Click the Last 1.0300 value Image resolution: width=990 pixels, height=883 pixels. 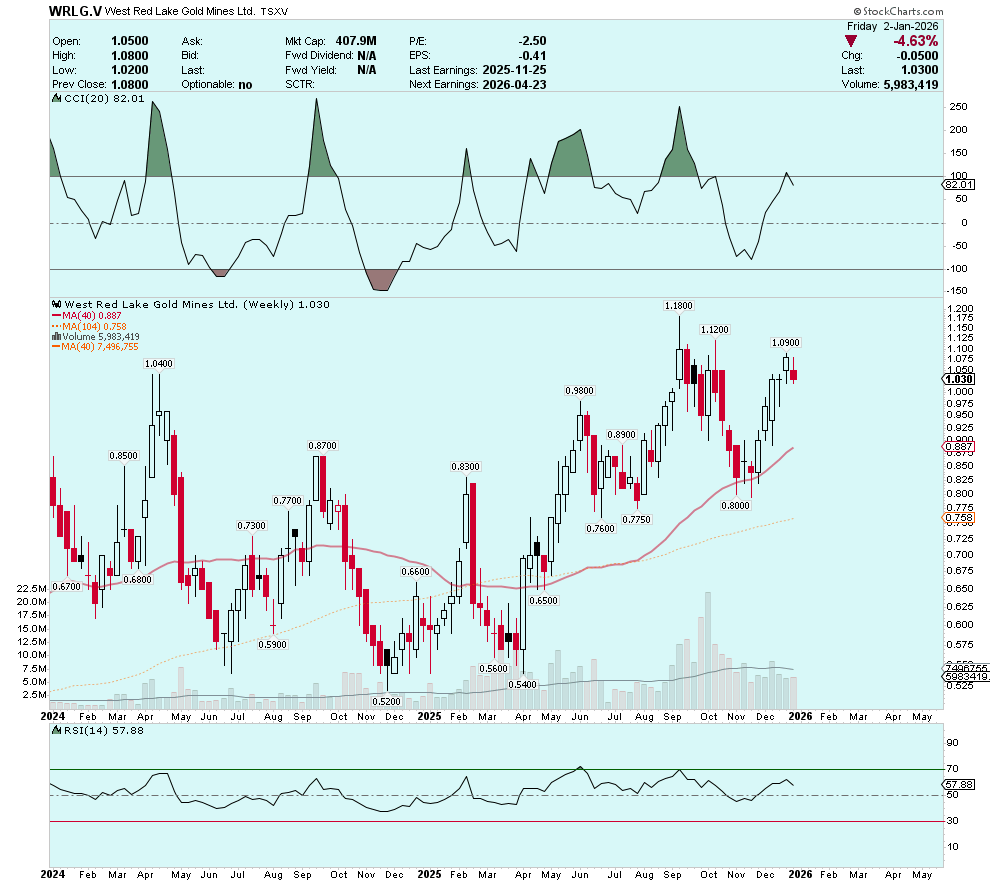pos(919,70)
